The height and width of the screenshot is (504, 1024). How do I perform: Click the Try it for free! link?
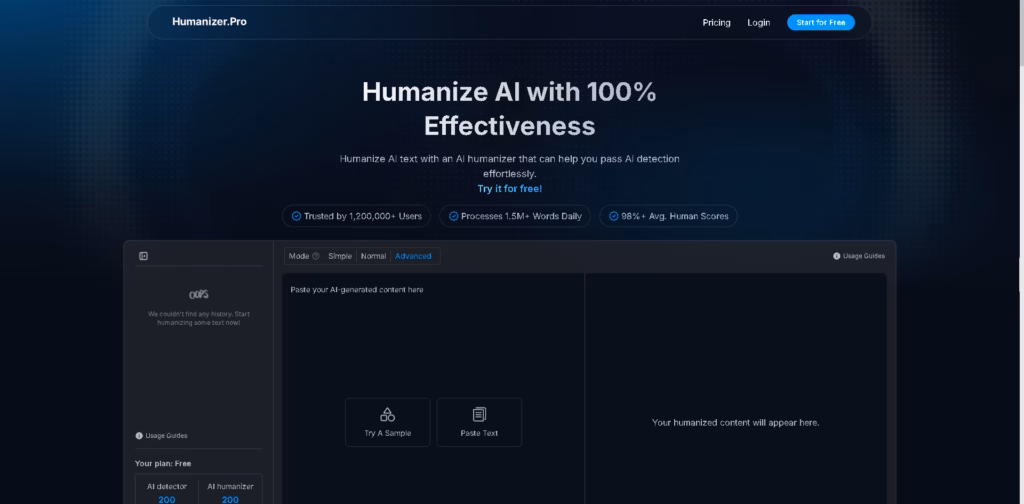(x=509, y=189)
